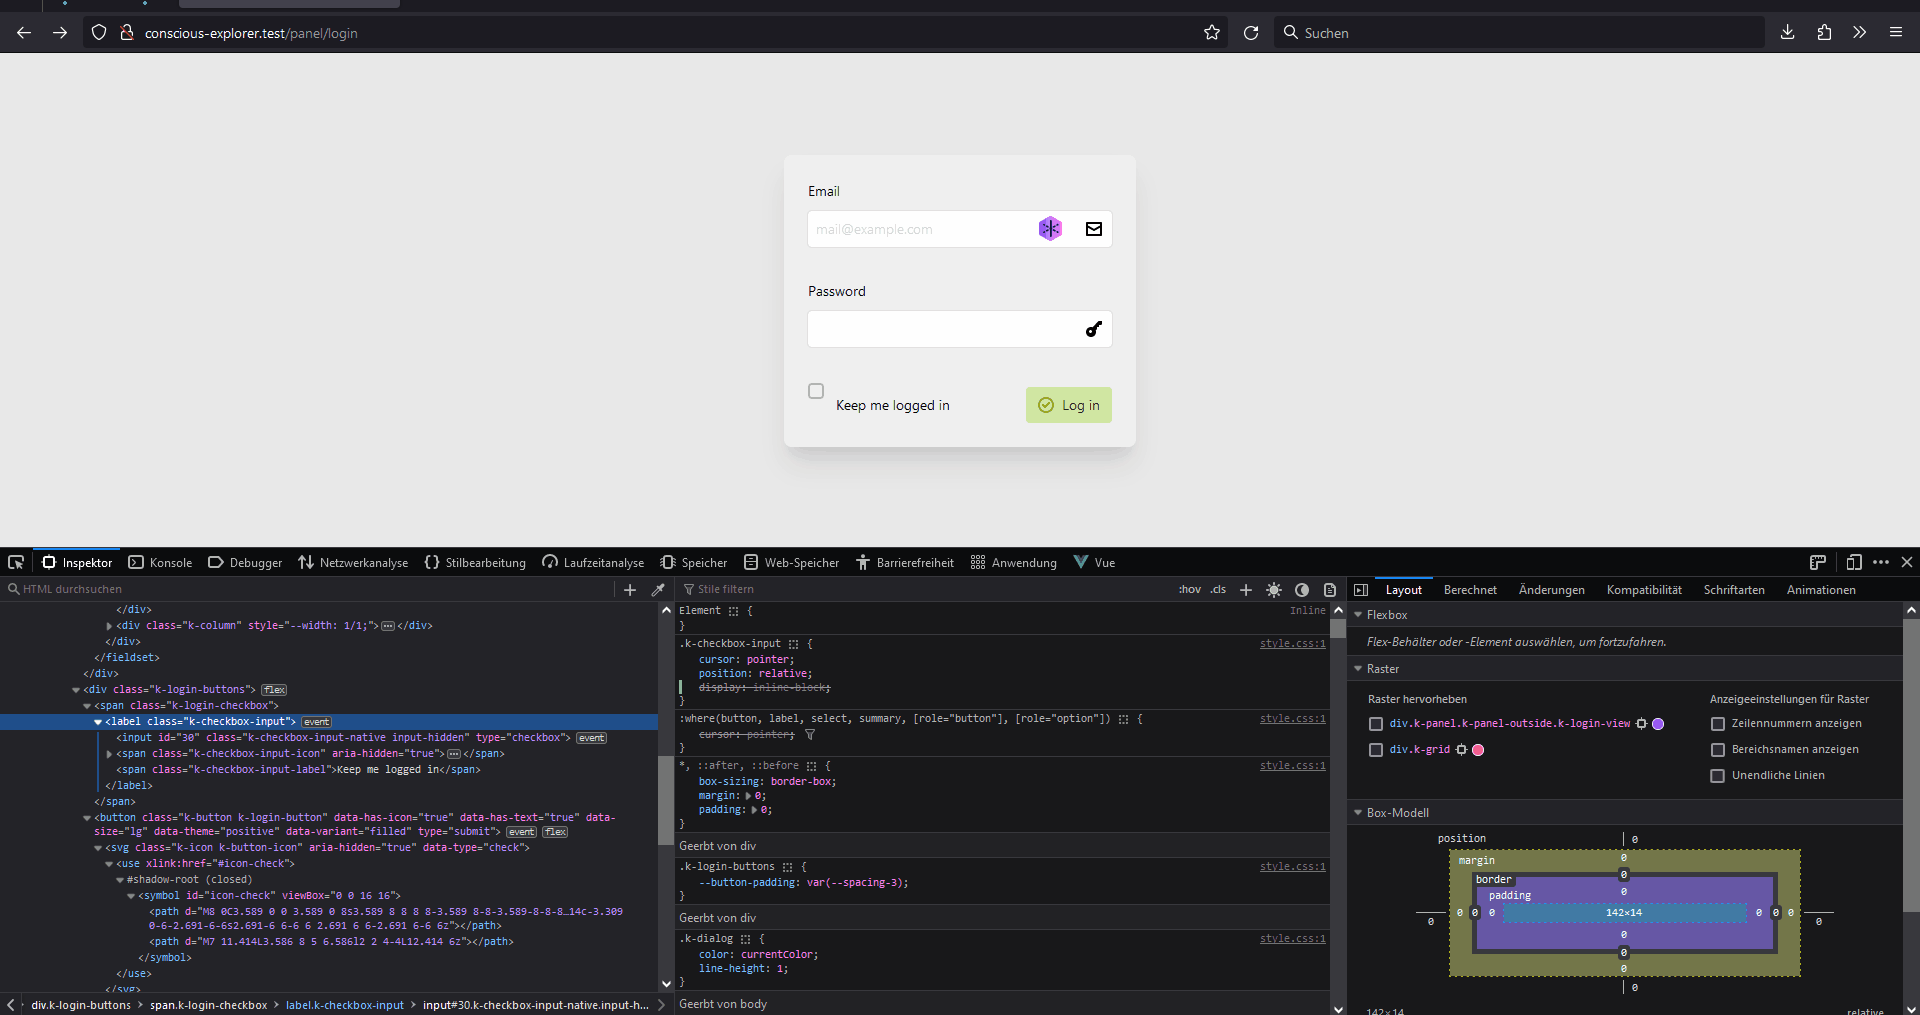Toggle print media simulation
Image resolution: width=1920 pixels, height=1015 pixels.
pyautogui.click(x=1330, y=590)
